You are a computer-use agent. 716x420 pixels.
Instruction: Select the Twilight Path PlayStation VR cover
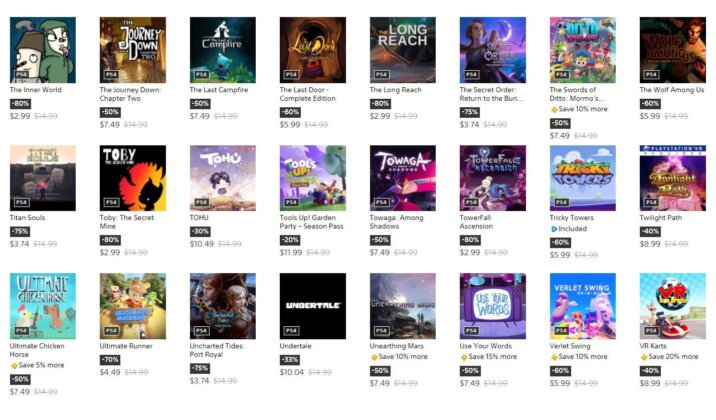pyautogui.click(x=673, y=178)
